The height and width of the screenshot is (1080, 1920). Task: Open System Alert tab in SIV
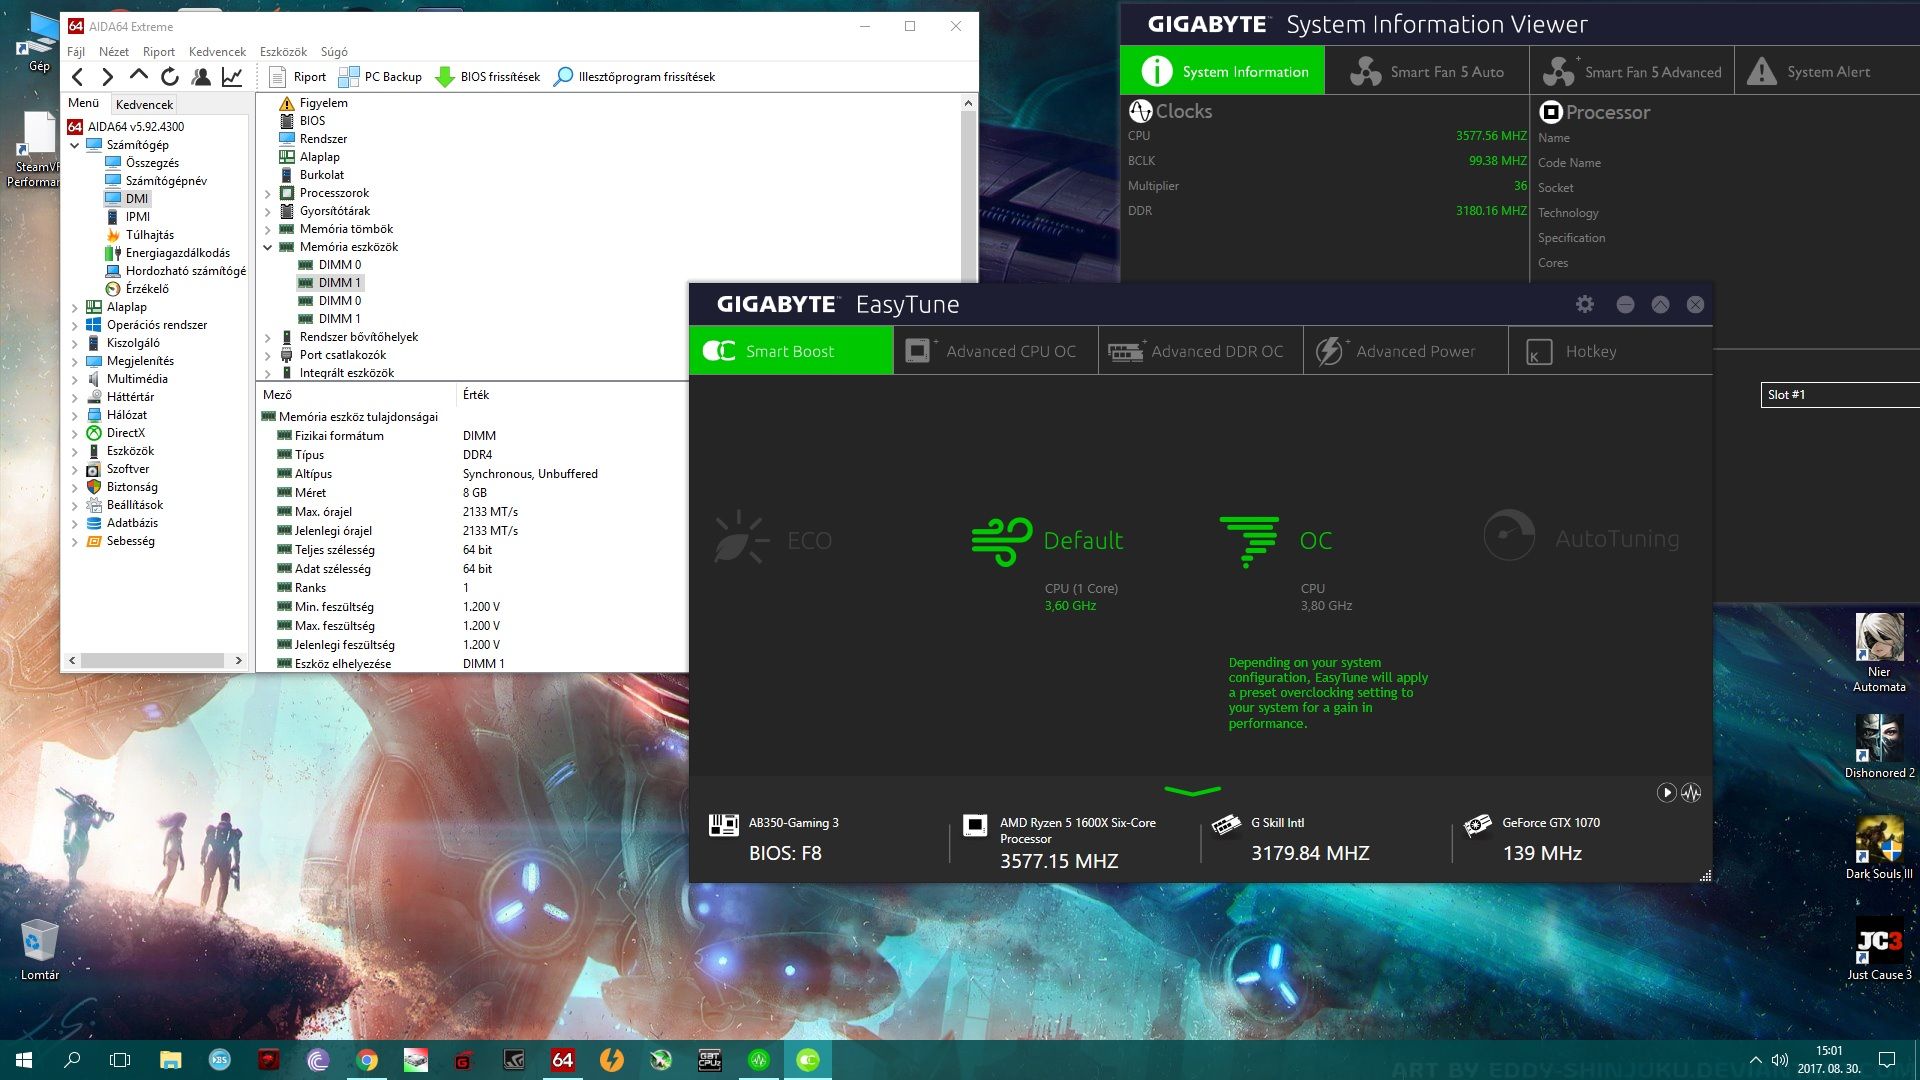click(1828, 71)
